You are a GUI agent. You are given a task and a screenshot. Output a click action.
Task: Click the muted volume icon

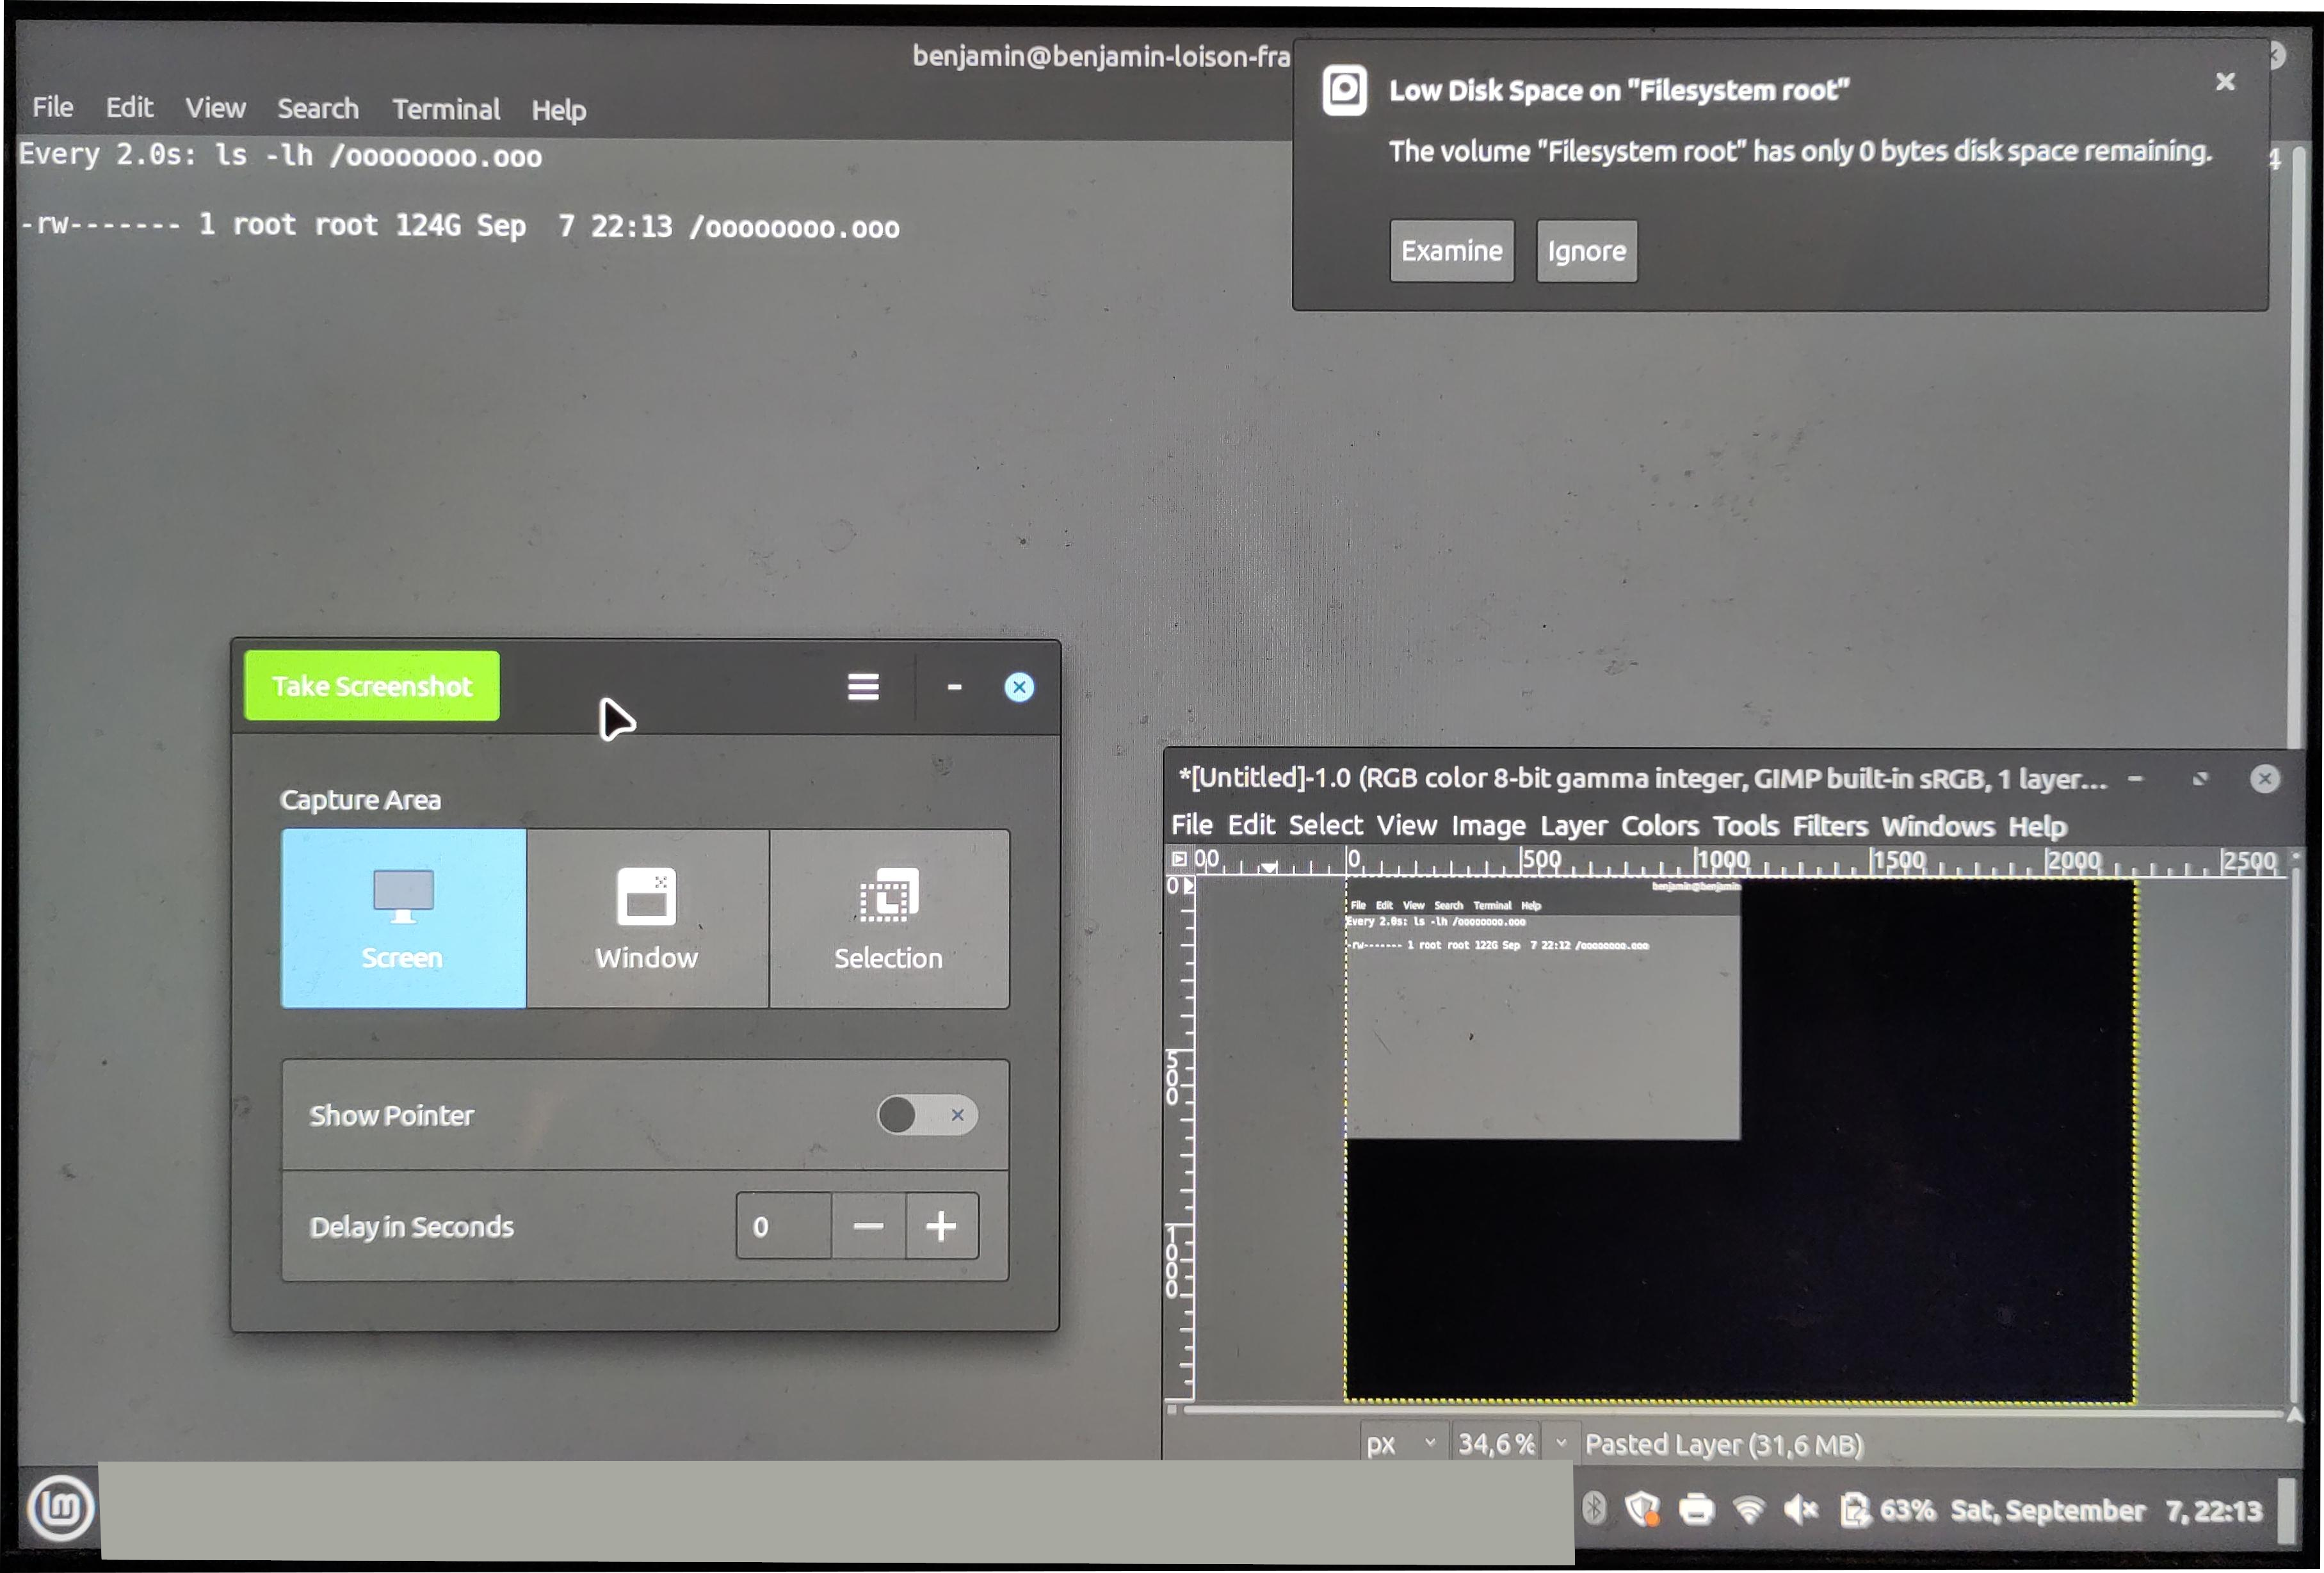pos(1800,1508)
